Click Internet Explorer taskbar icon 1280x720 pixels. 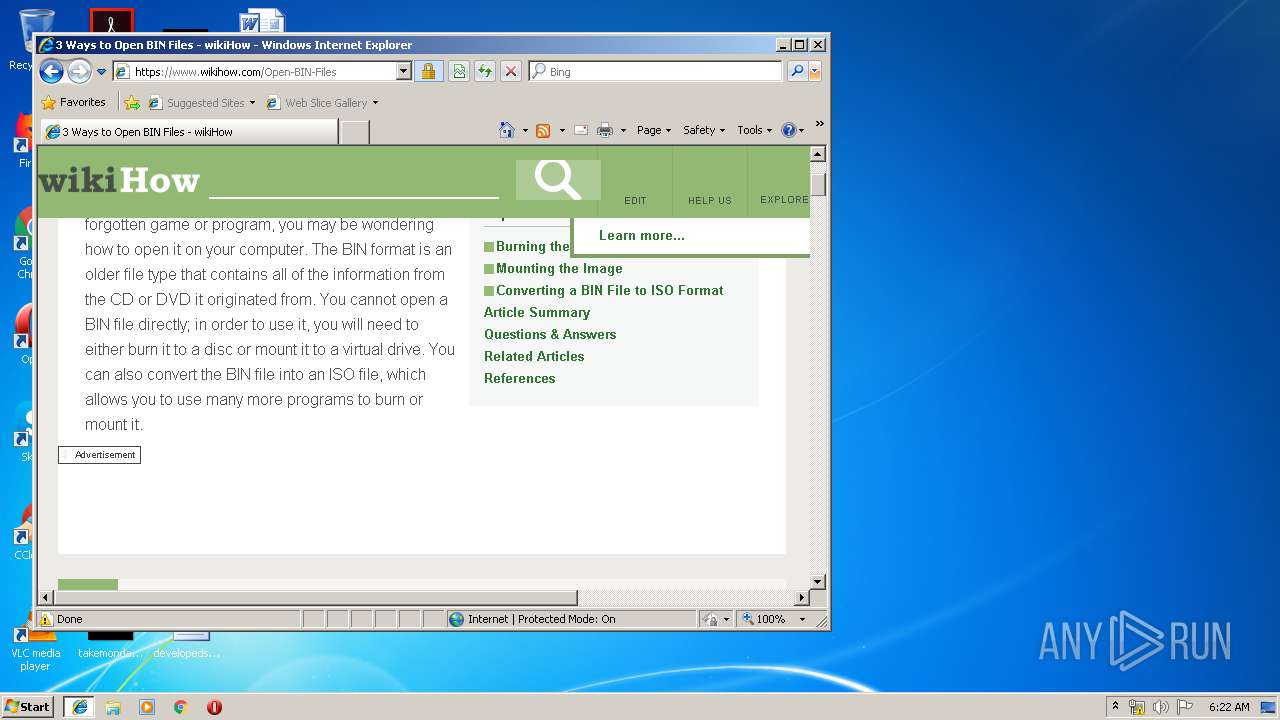click(x=80, y=707)
